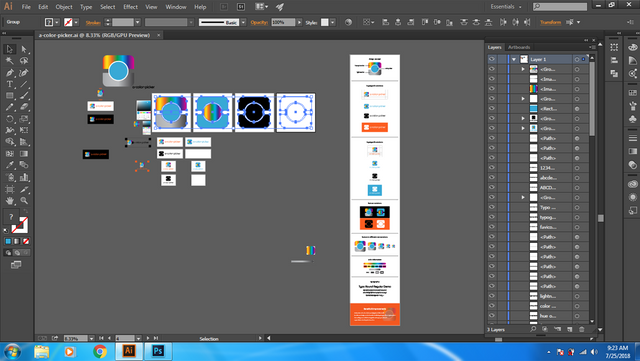The image size is (640, 361).
Task: Select the Free Transform tool
Action: [24, 130]
